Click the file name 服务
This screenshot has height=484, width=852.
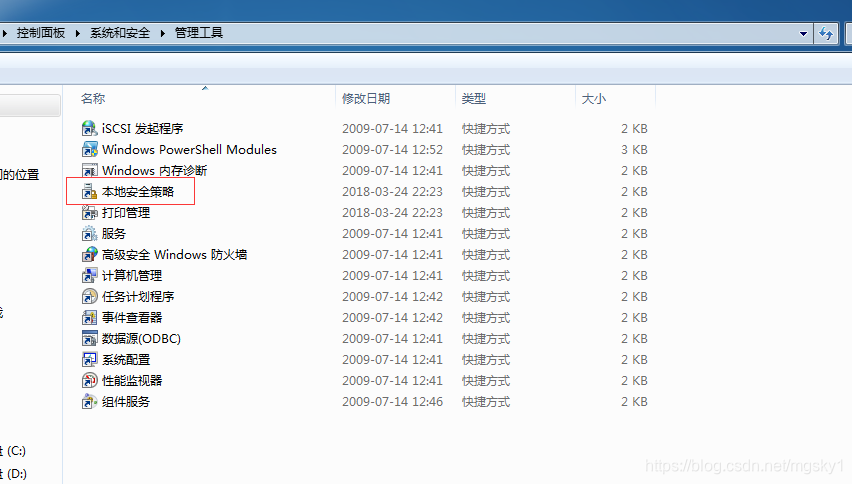point(114,234)
